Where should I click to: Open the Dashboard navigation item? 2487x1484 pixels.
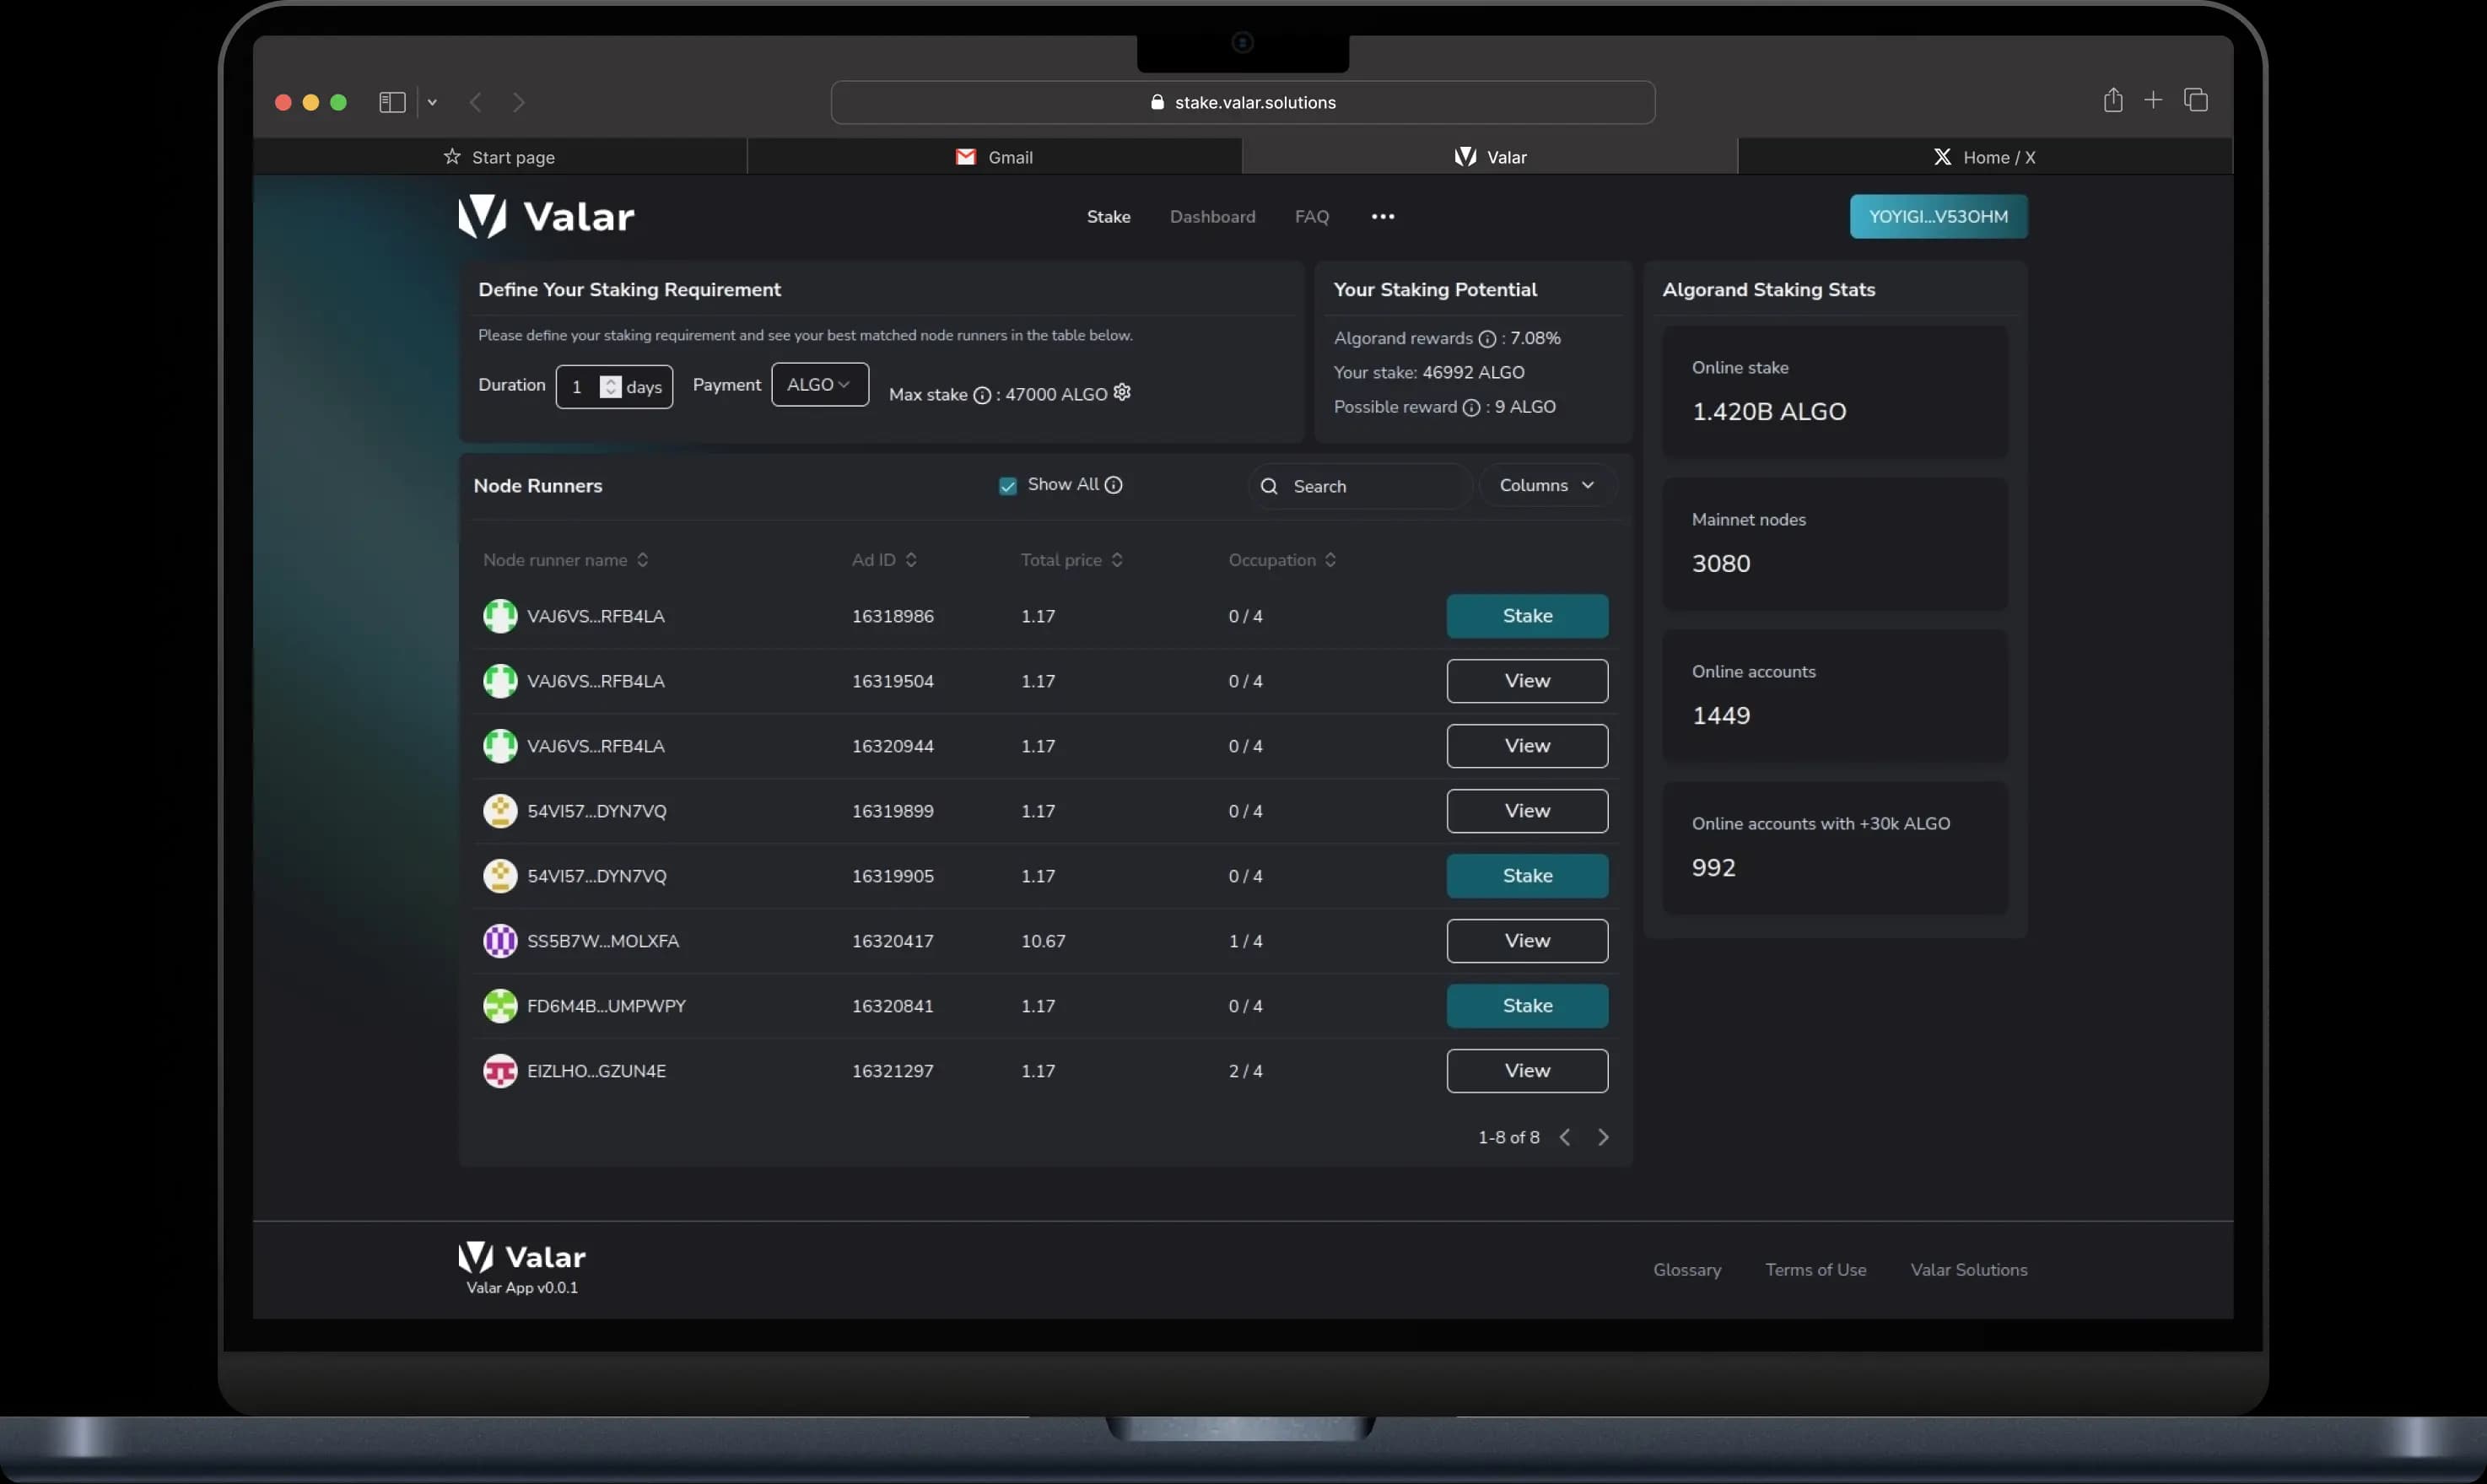1213,216
